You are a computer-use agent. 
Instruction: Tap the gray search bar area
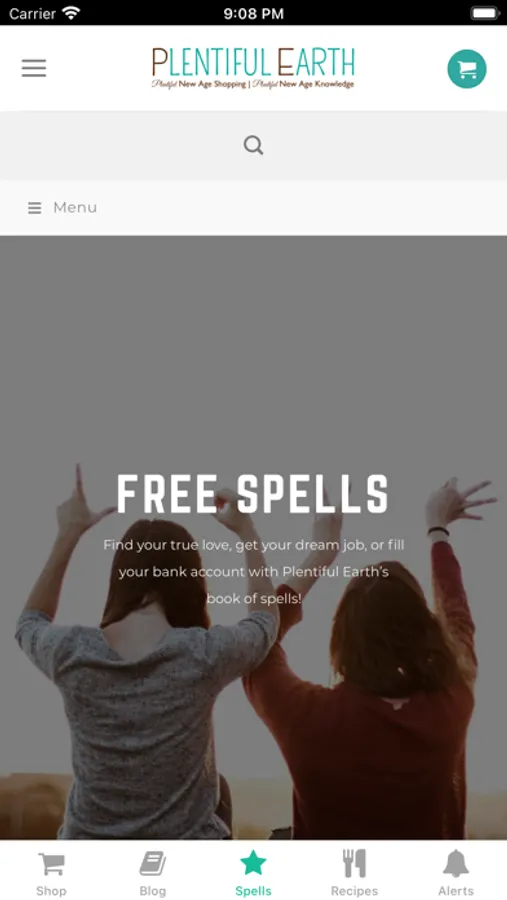point(253,145)
